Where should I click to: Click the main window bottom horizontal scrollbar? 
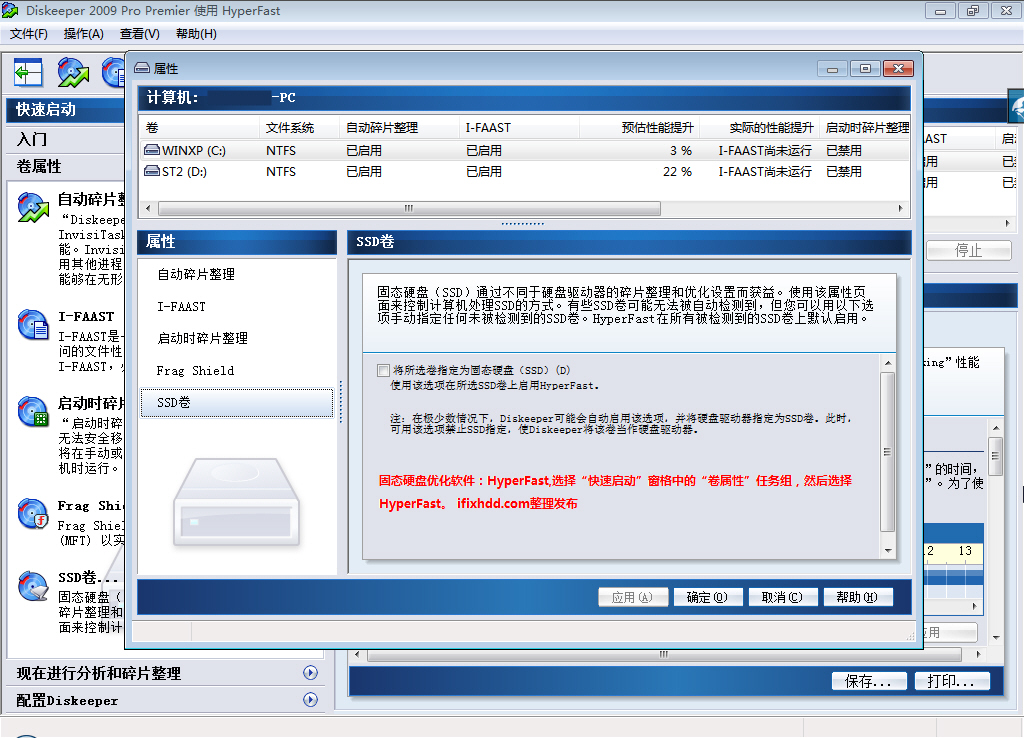click(x=664, y=654)
